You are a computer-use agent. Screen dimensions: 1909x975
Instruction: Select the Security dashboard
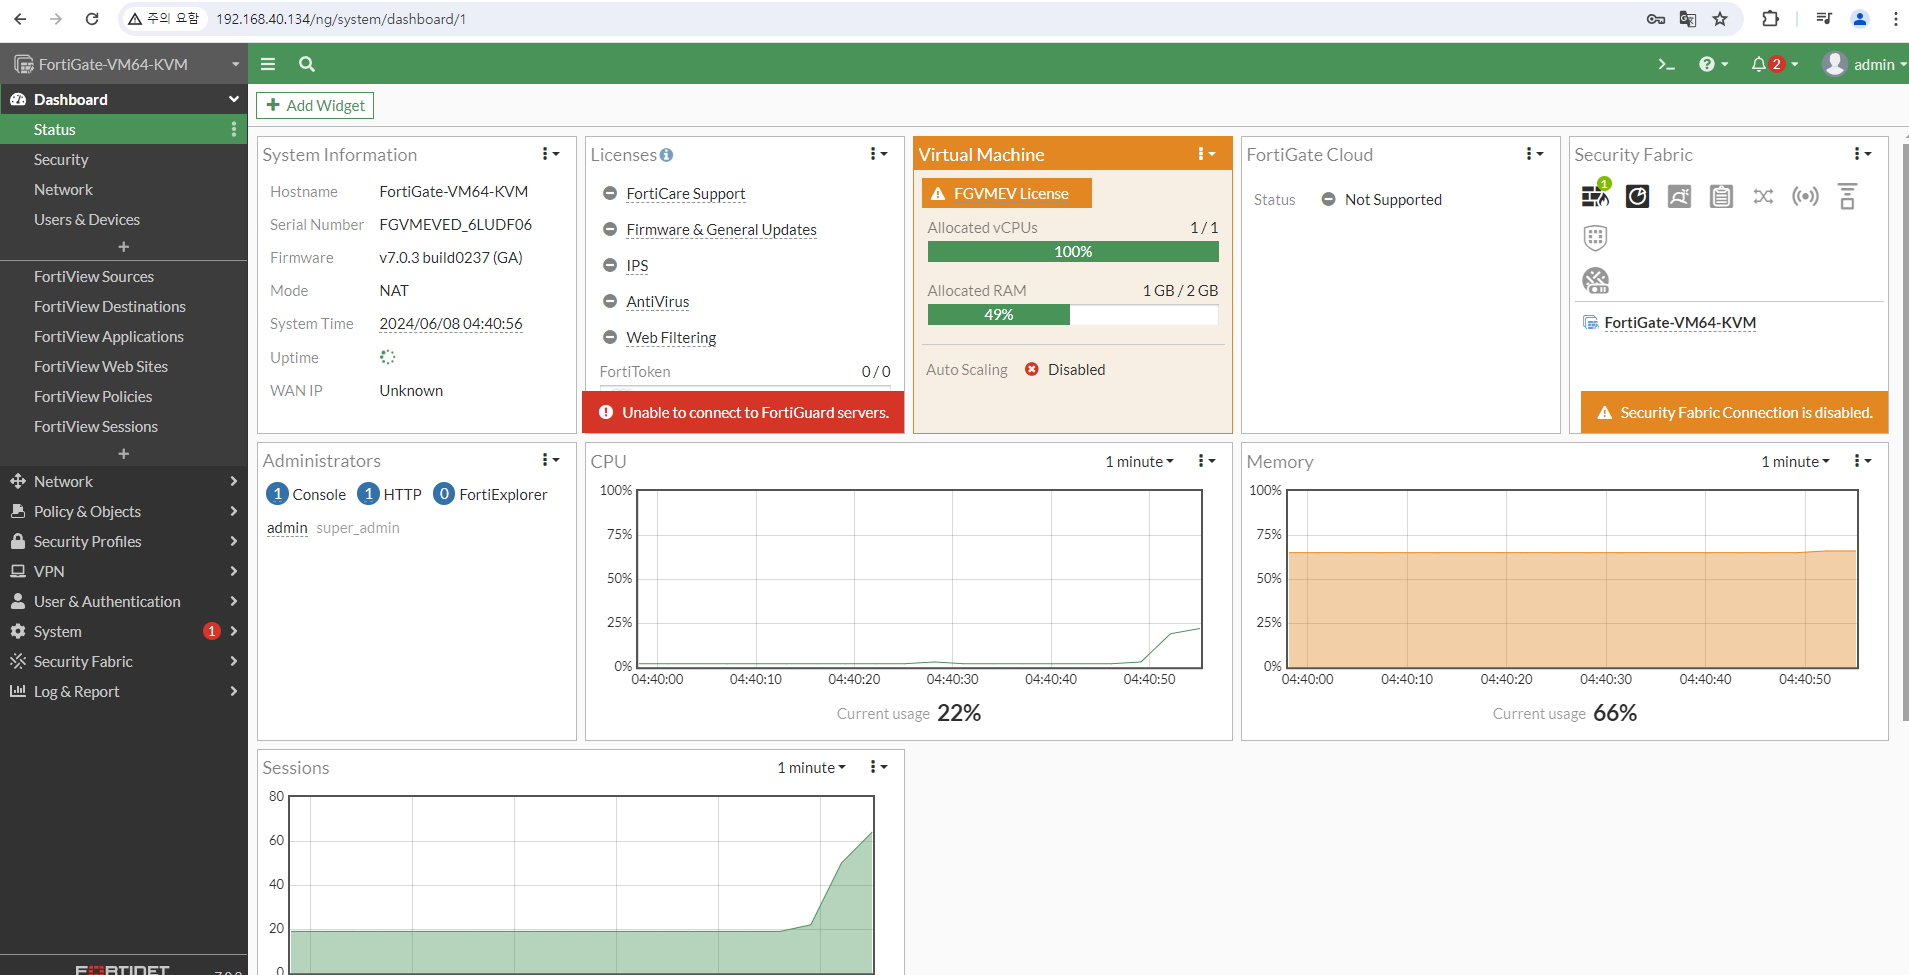(124, 159)
